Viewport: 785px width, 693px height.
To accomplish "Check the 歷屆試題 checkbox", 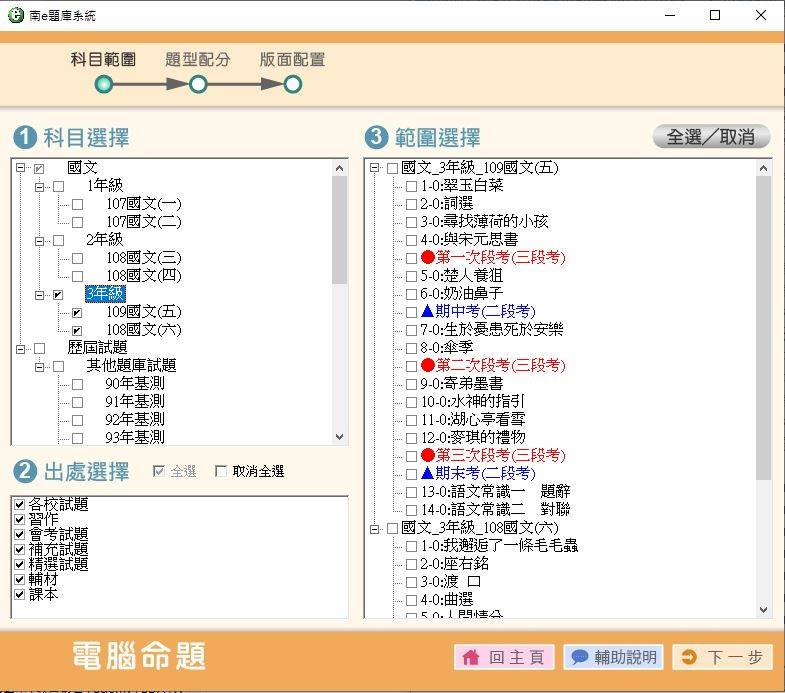I will 39,349.
